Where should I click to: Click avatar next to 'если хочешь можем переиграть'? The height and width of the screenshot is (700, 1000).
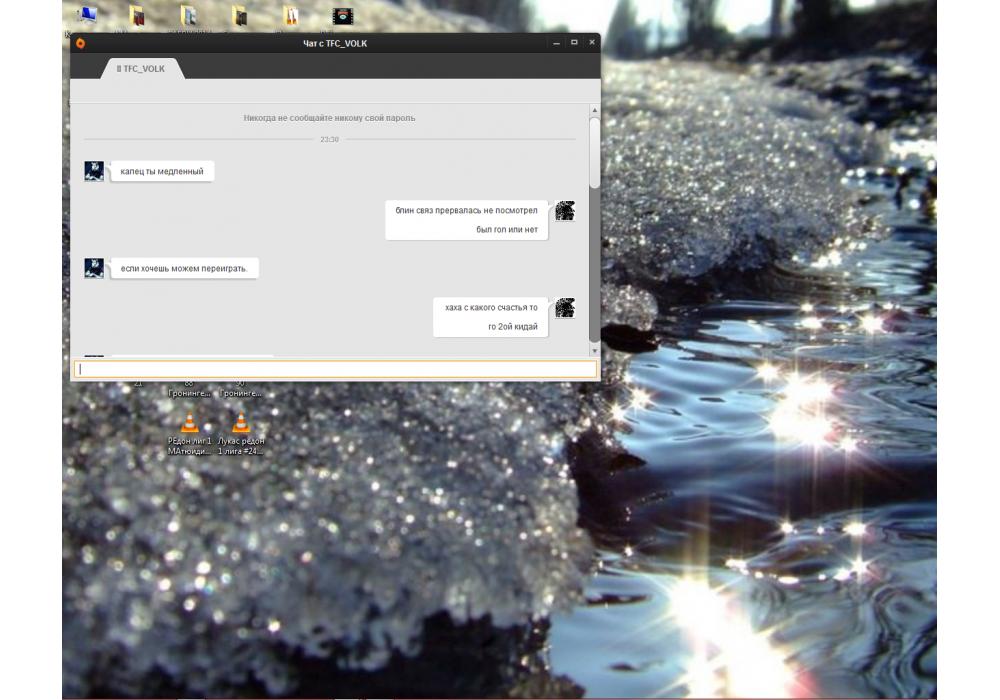pyautogui.click(x=94, y=268)
